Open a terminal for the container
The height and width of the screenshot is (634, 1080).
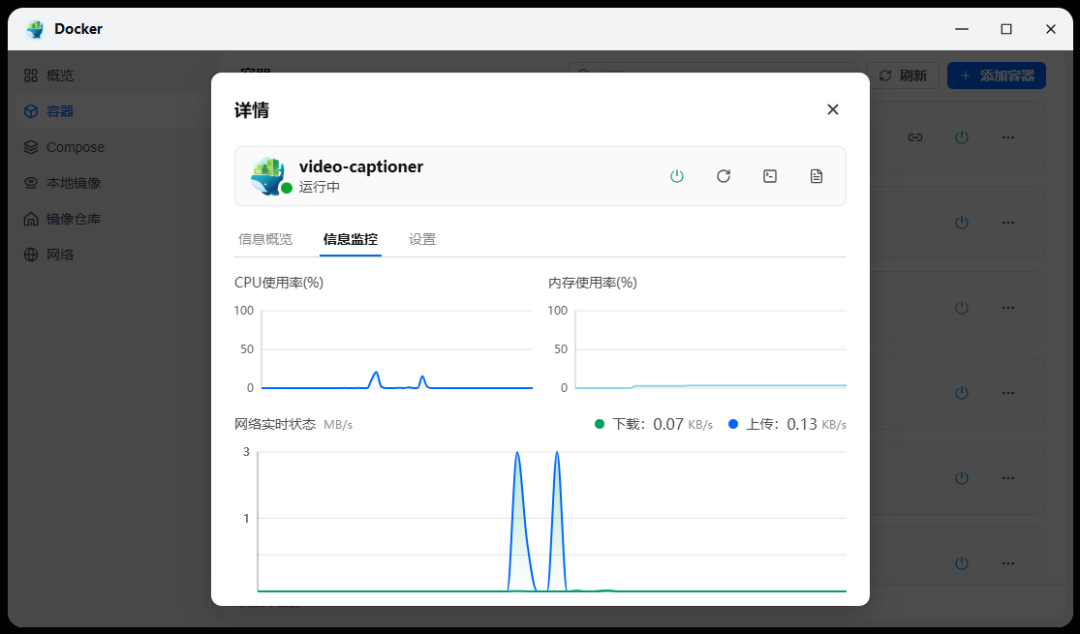tap(770, 176)
